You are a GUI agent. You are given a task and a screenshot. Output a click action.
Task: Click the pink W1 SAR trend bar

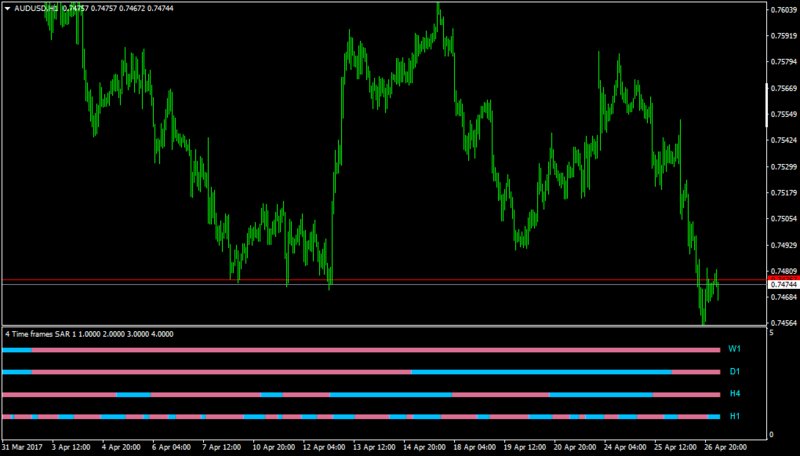point(376,350)
